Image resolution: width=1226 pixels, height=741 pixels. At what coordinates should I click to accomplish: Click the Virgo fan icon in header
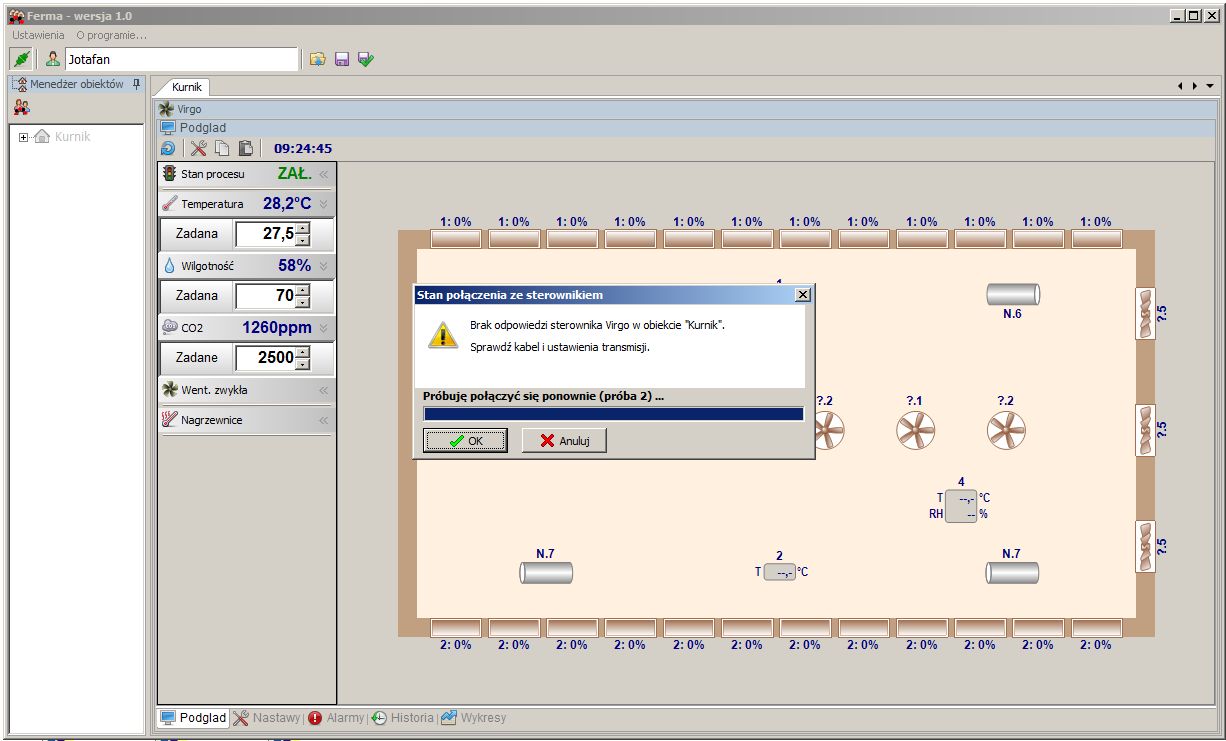point(167,109)
